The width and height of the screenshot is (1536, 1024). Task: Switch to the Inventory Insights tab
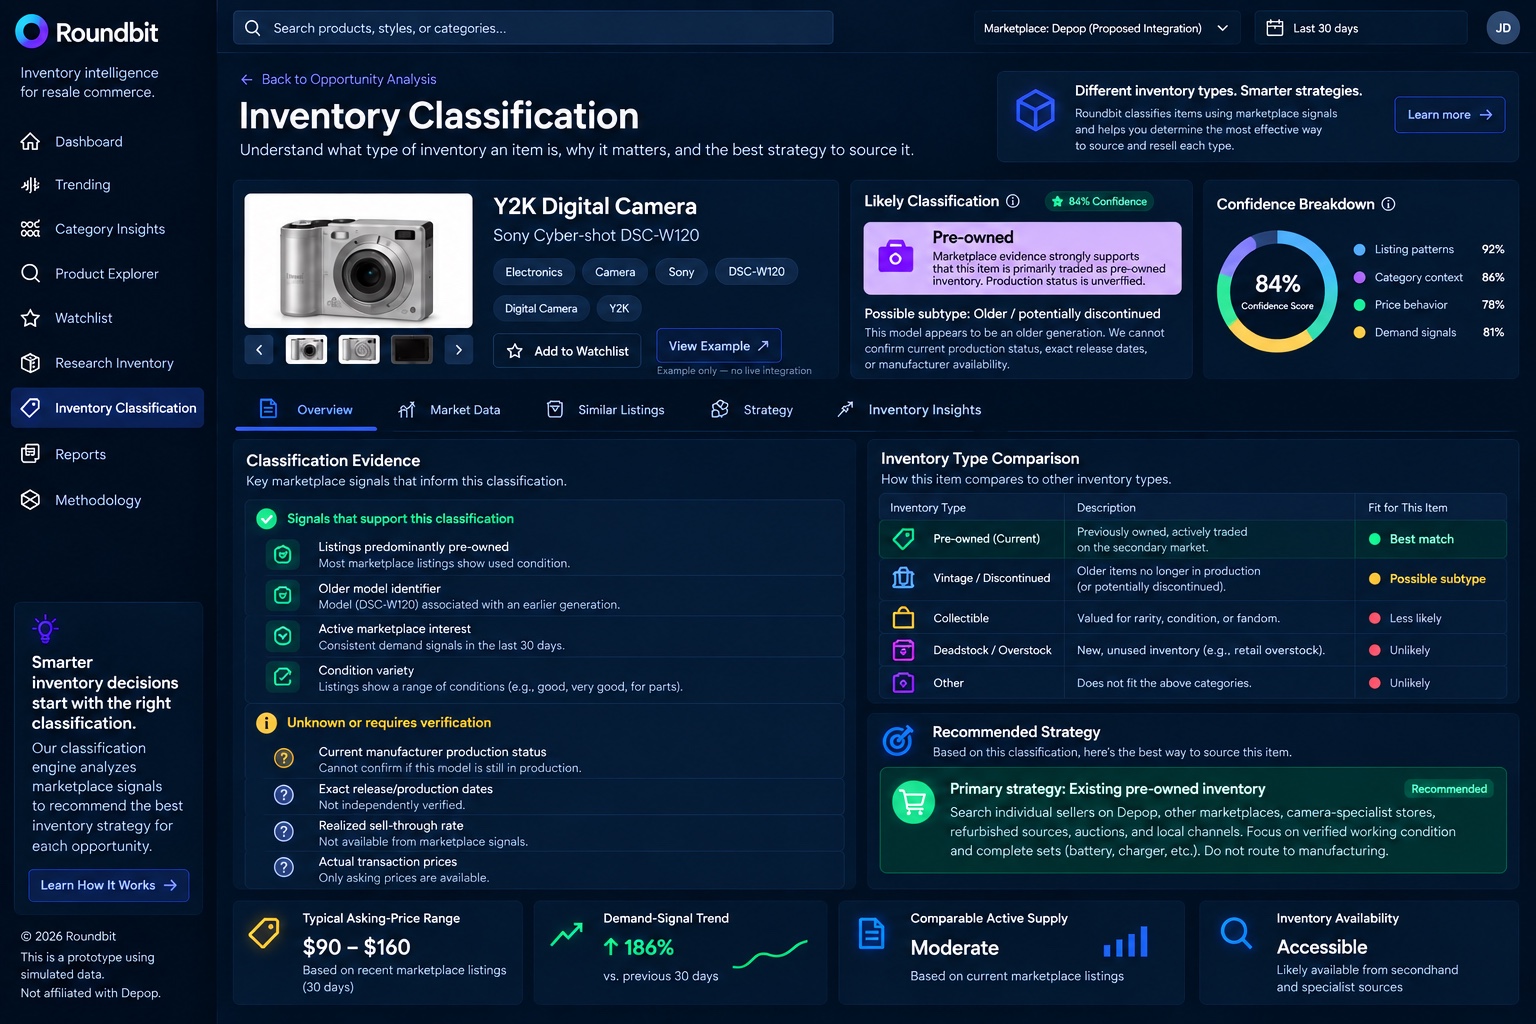[x=909, y=410]
